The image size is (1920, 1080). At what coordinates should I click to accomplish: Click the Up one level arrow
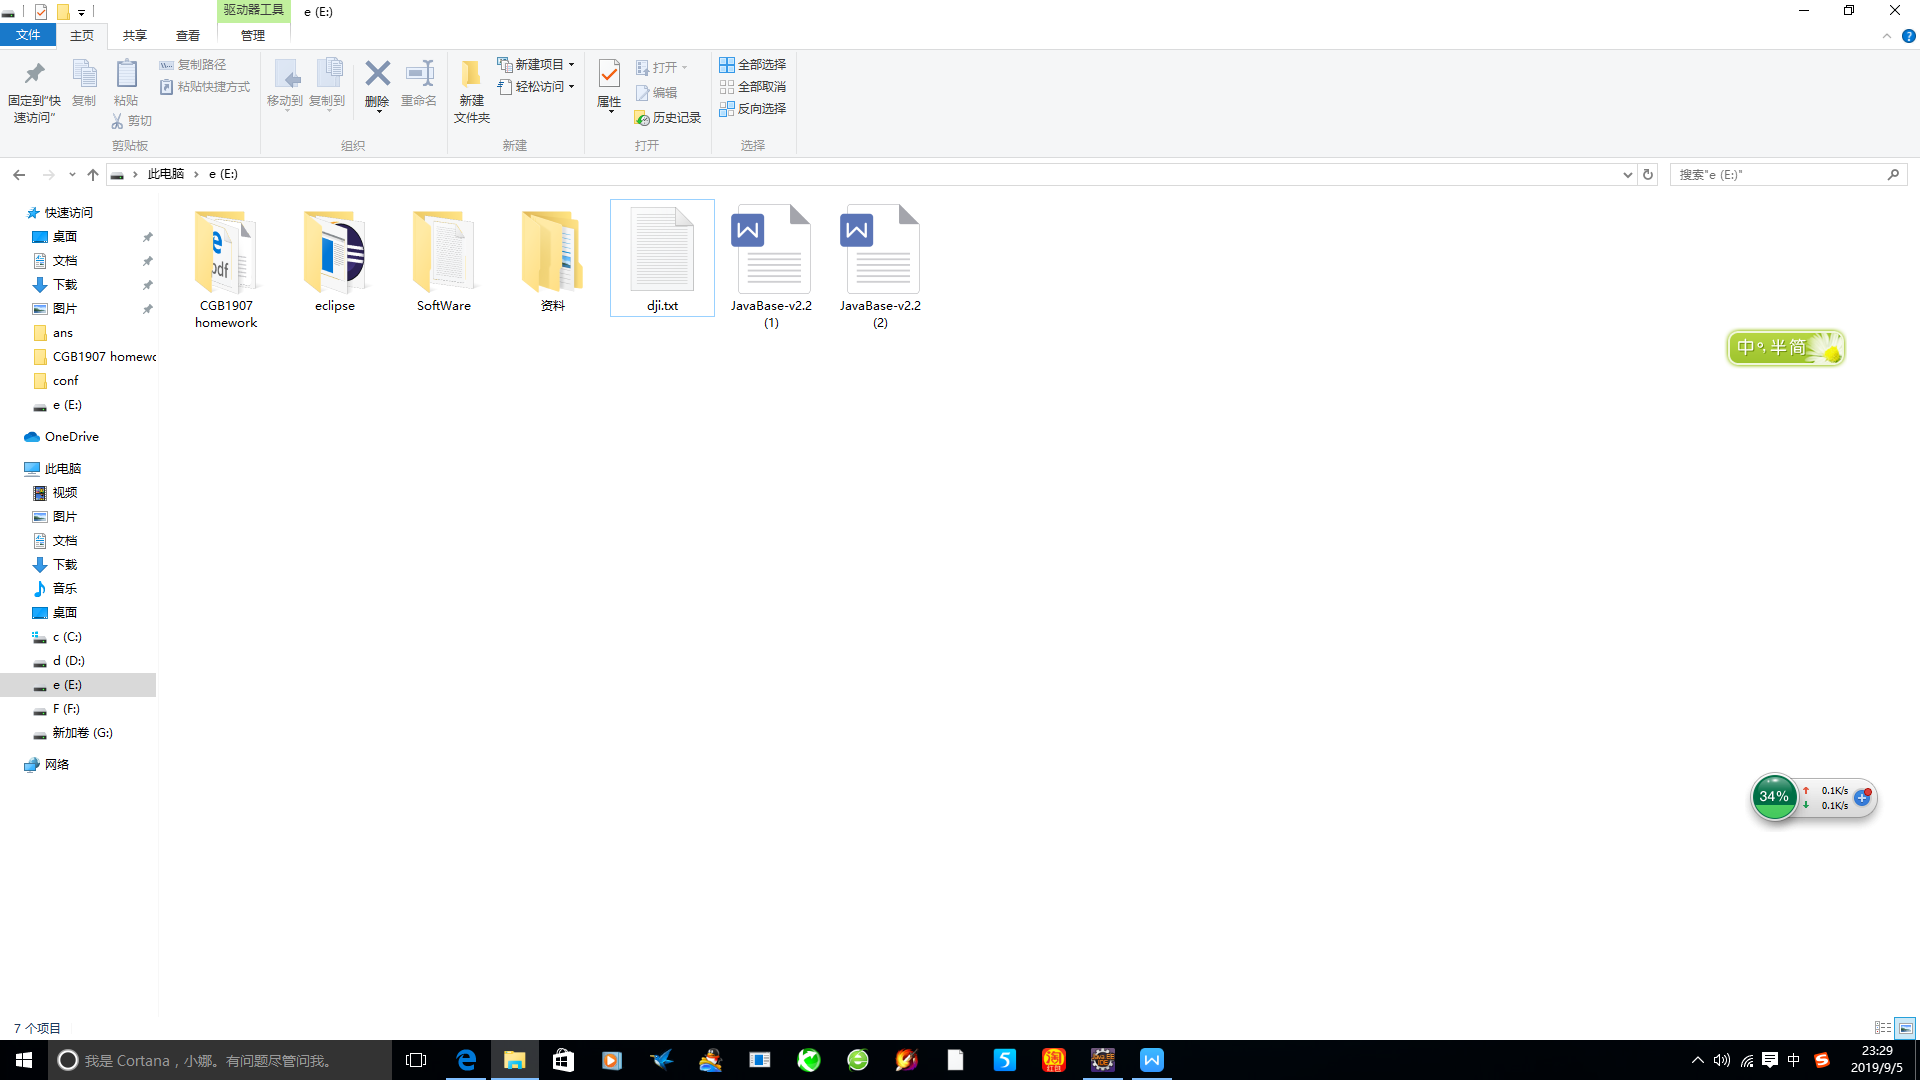(x=93, y=175)
